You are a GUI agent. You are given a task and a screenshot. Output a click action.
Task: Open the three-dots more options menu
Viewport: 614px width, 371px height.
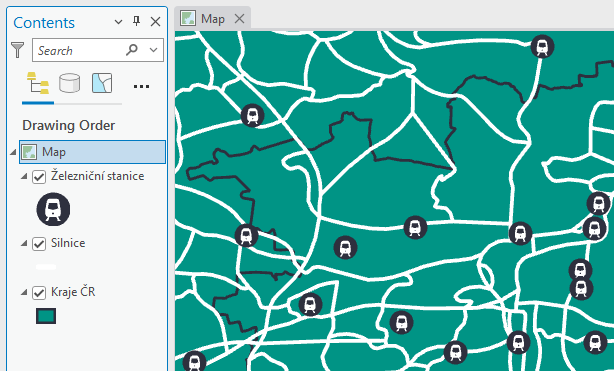click(141, 87)
